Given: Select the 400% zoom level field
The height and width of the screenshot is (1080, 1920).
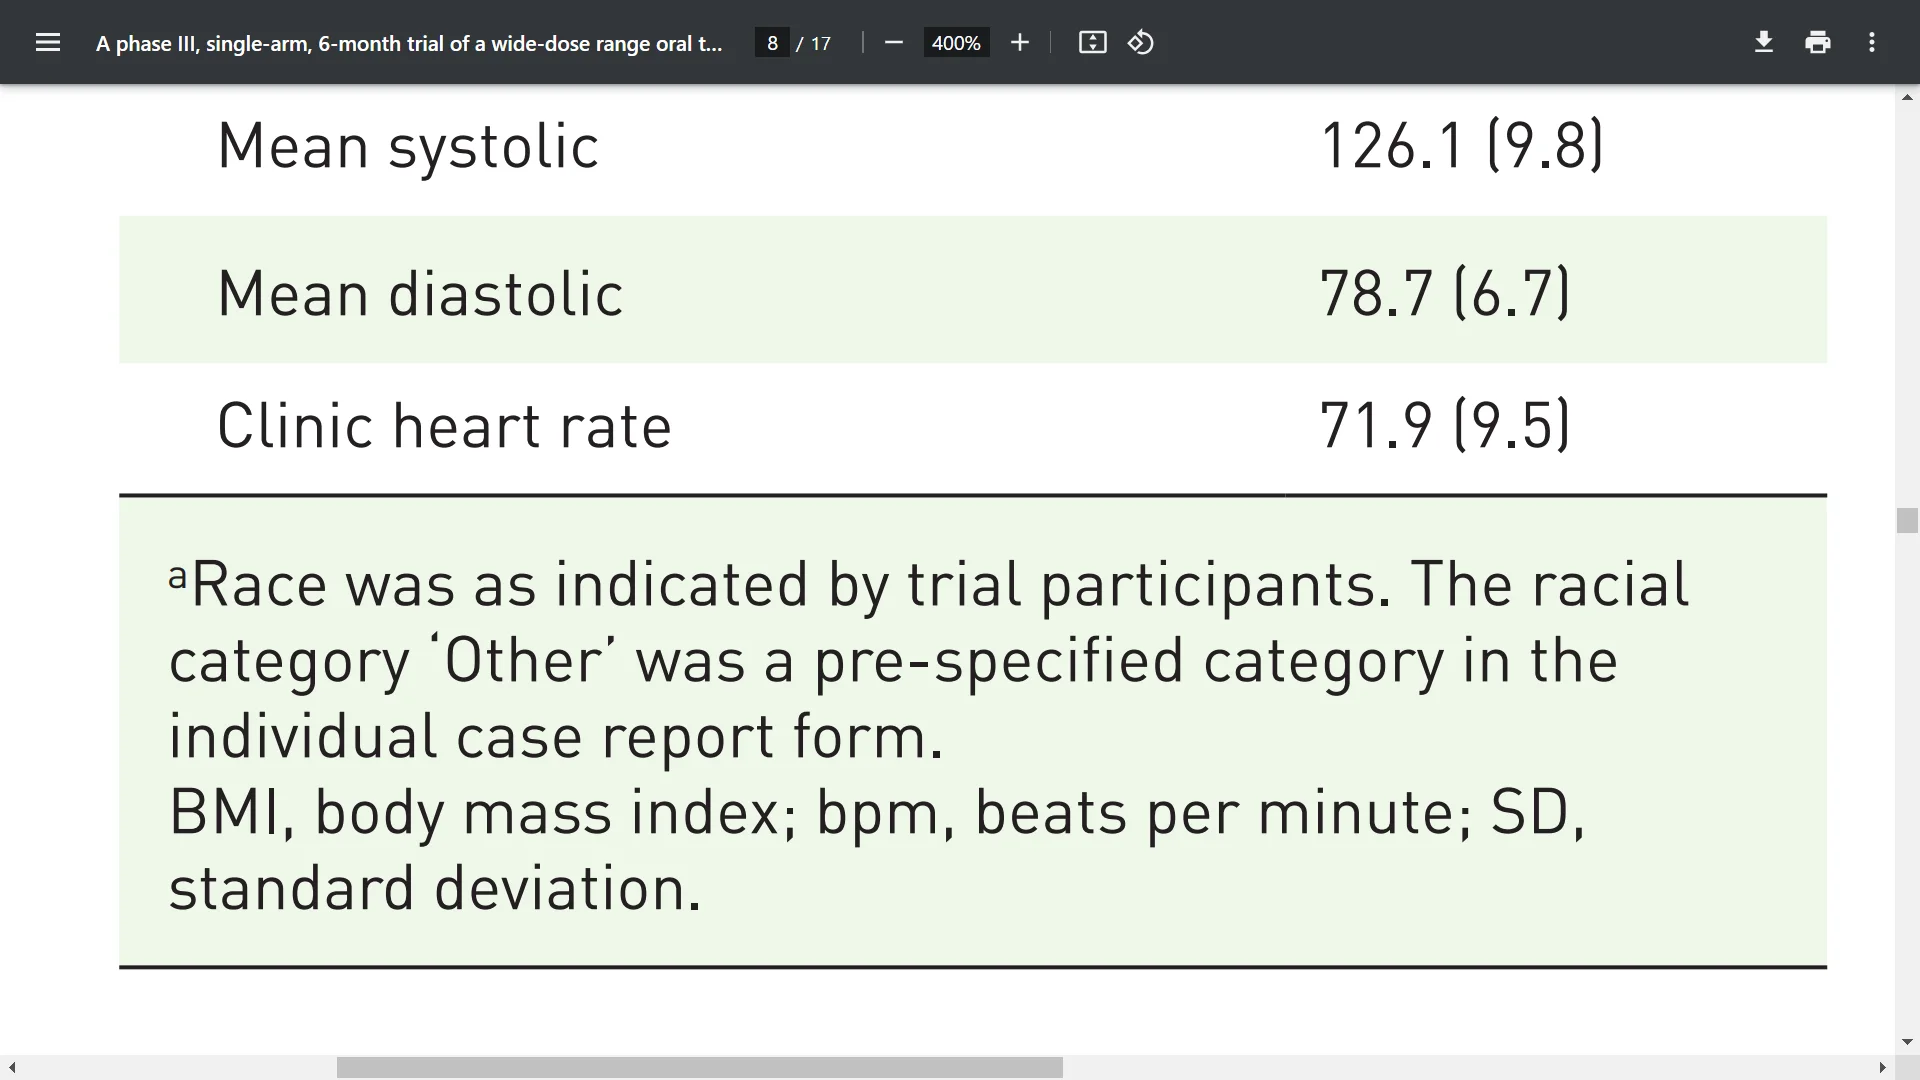Looking at the screenshot, I should click(x=956, y=43).
